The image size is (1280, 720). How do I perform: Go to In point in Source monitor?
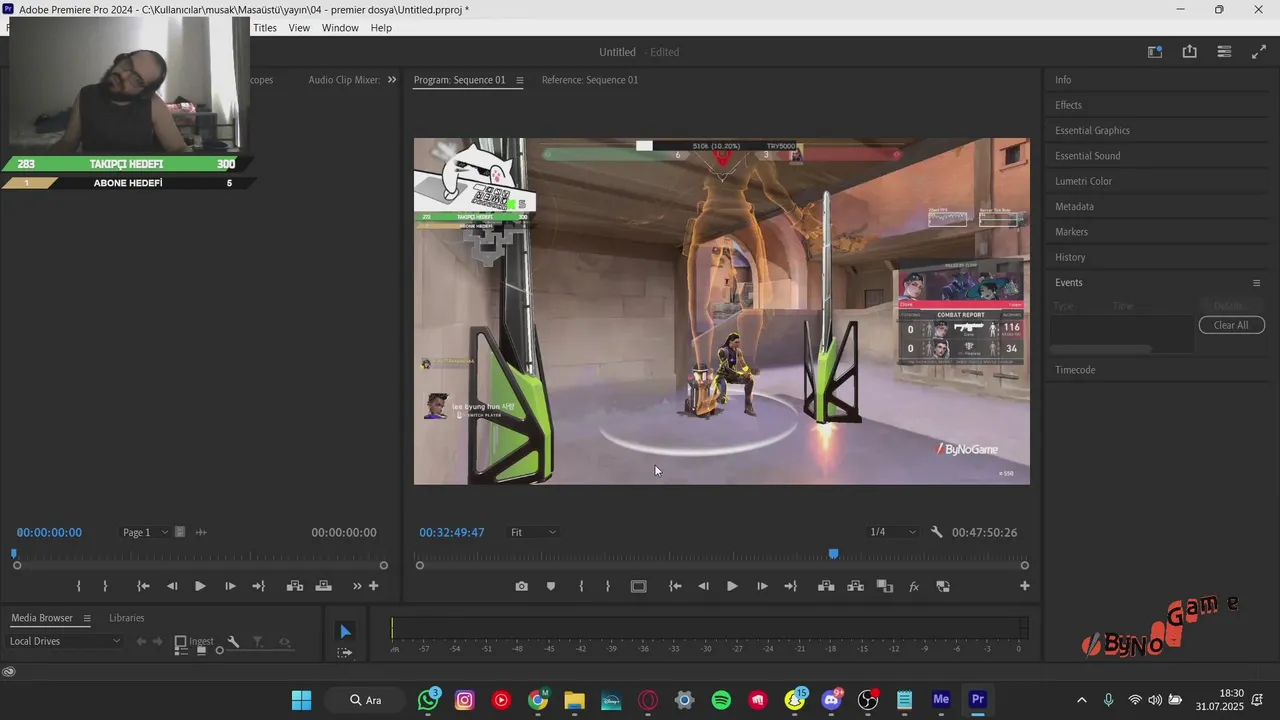[x=143, y=587]
